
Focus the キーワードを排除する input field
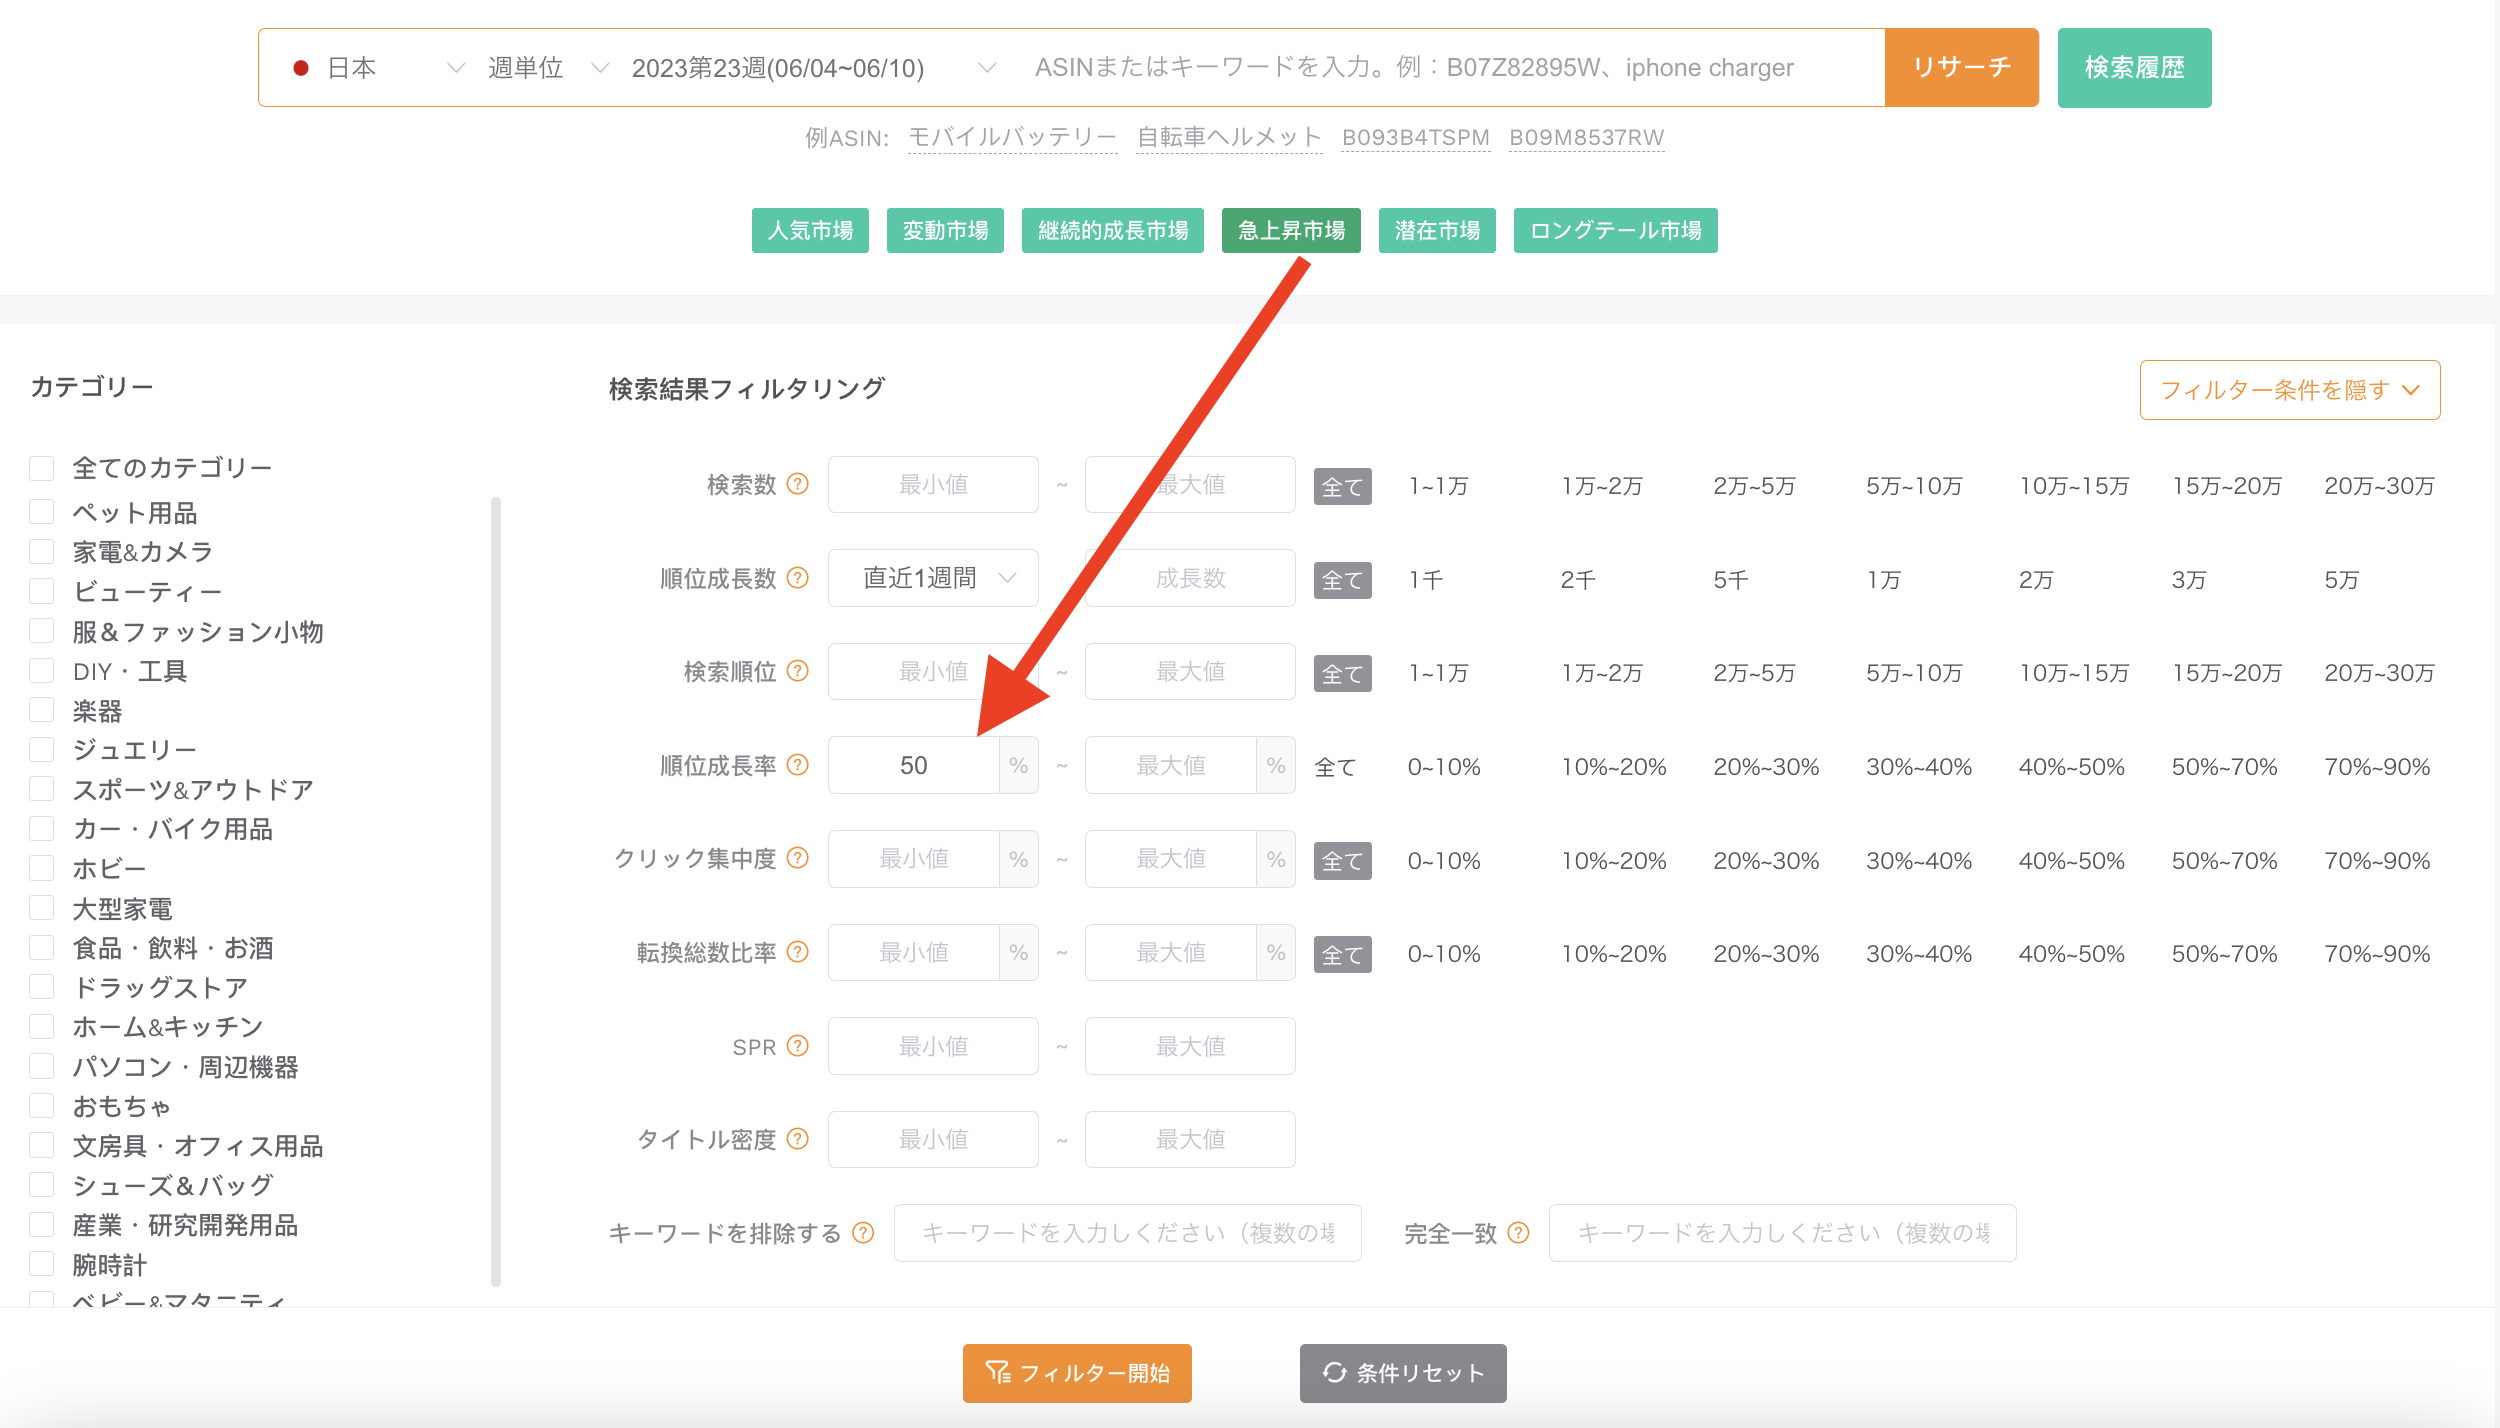pyautogui.click(x=1127, y=1233)
